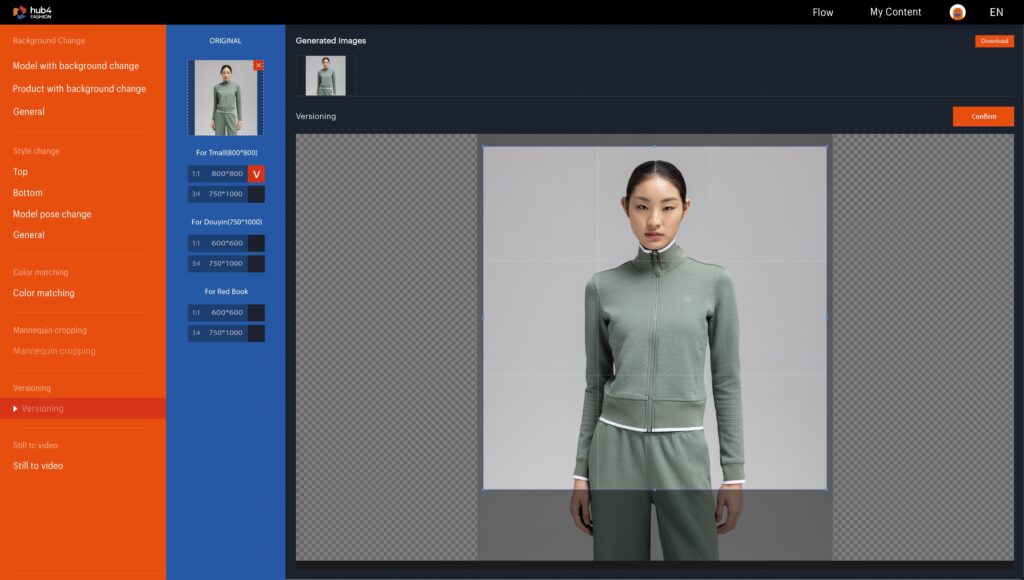
Task: Enable Douyin 1:1 600*600 checkbox
Action: [x=256, y=243]
